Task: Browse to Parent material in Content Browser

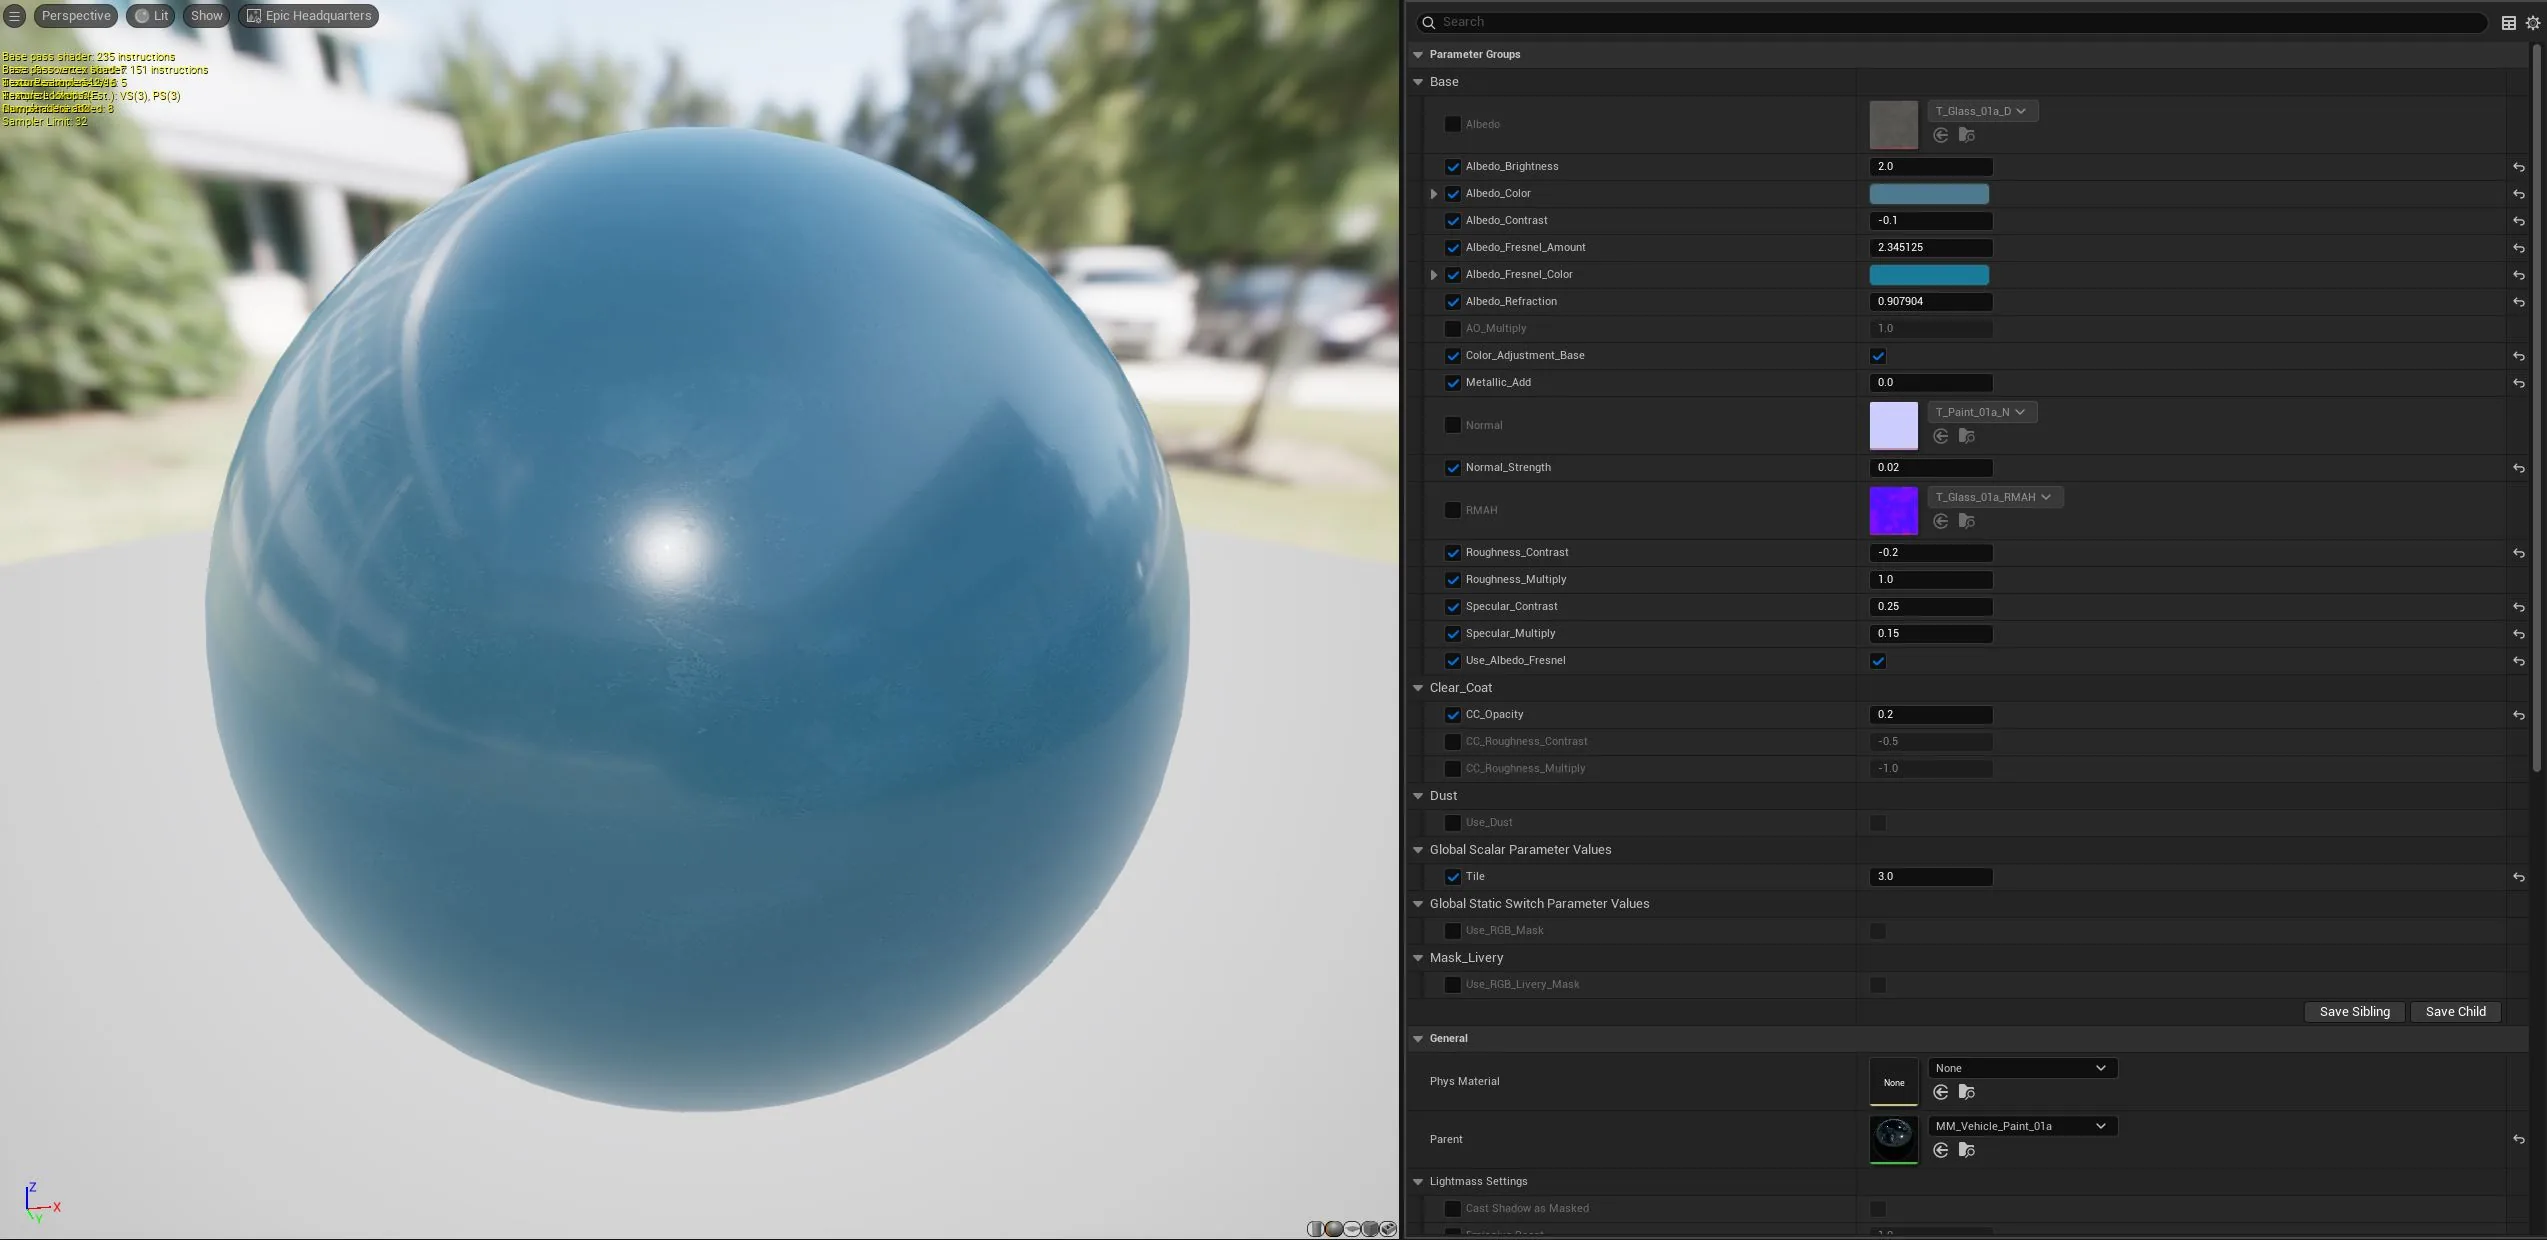Action: pyautogui.click(x=1966, y=1150)
